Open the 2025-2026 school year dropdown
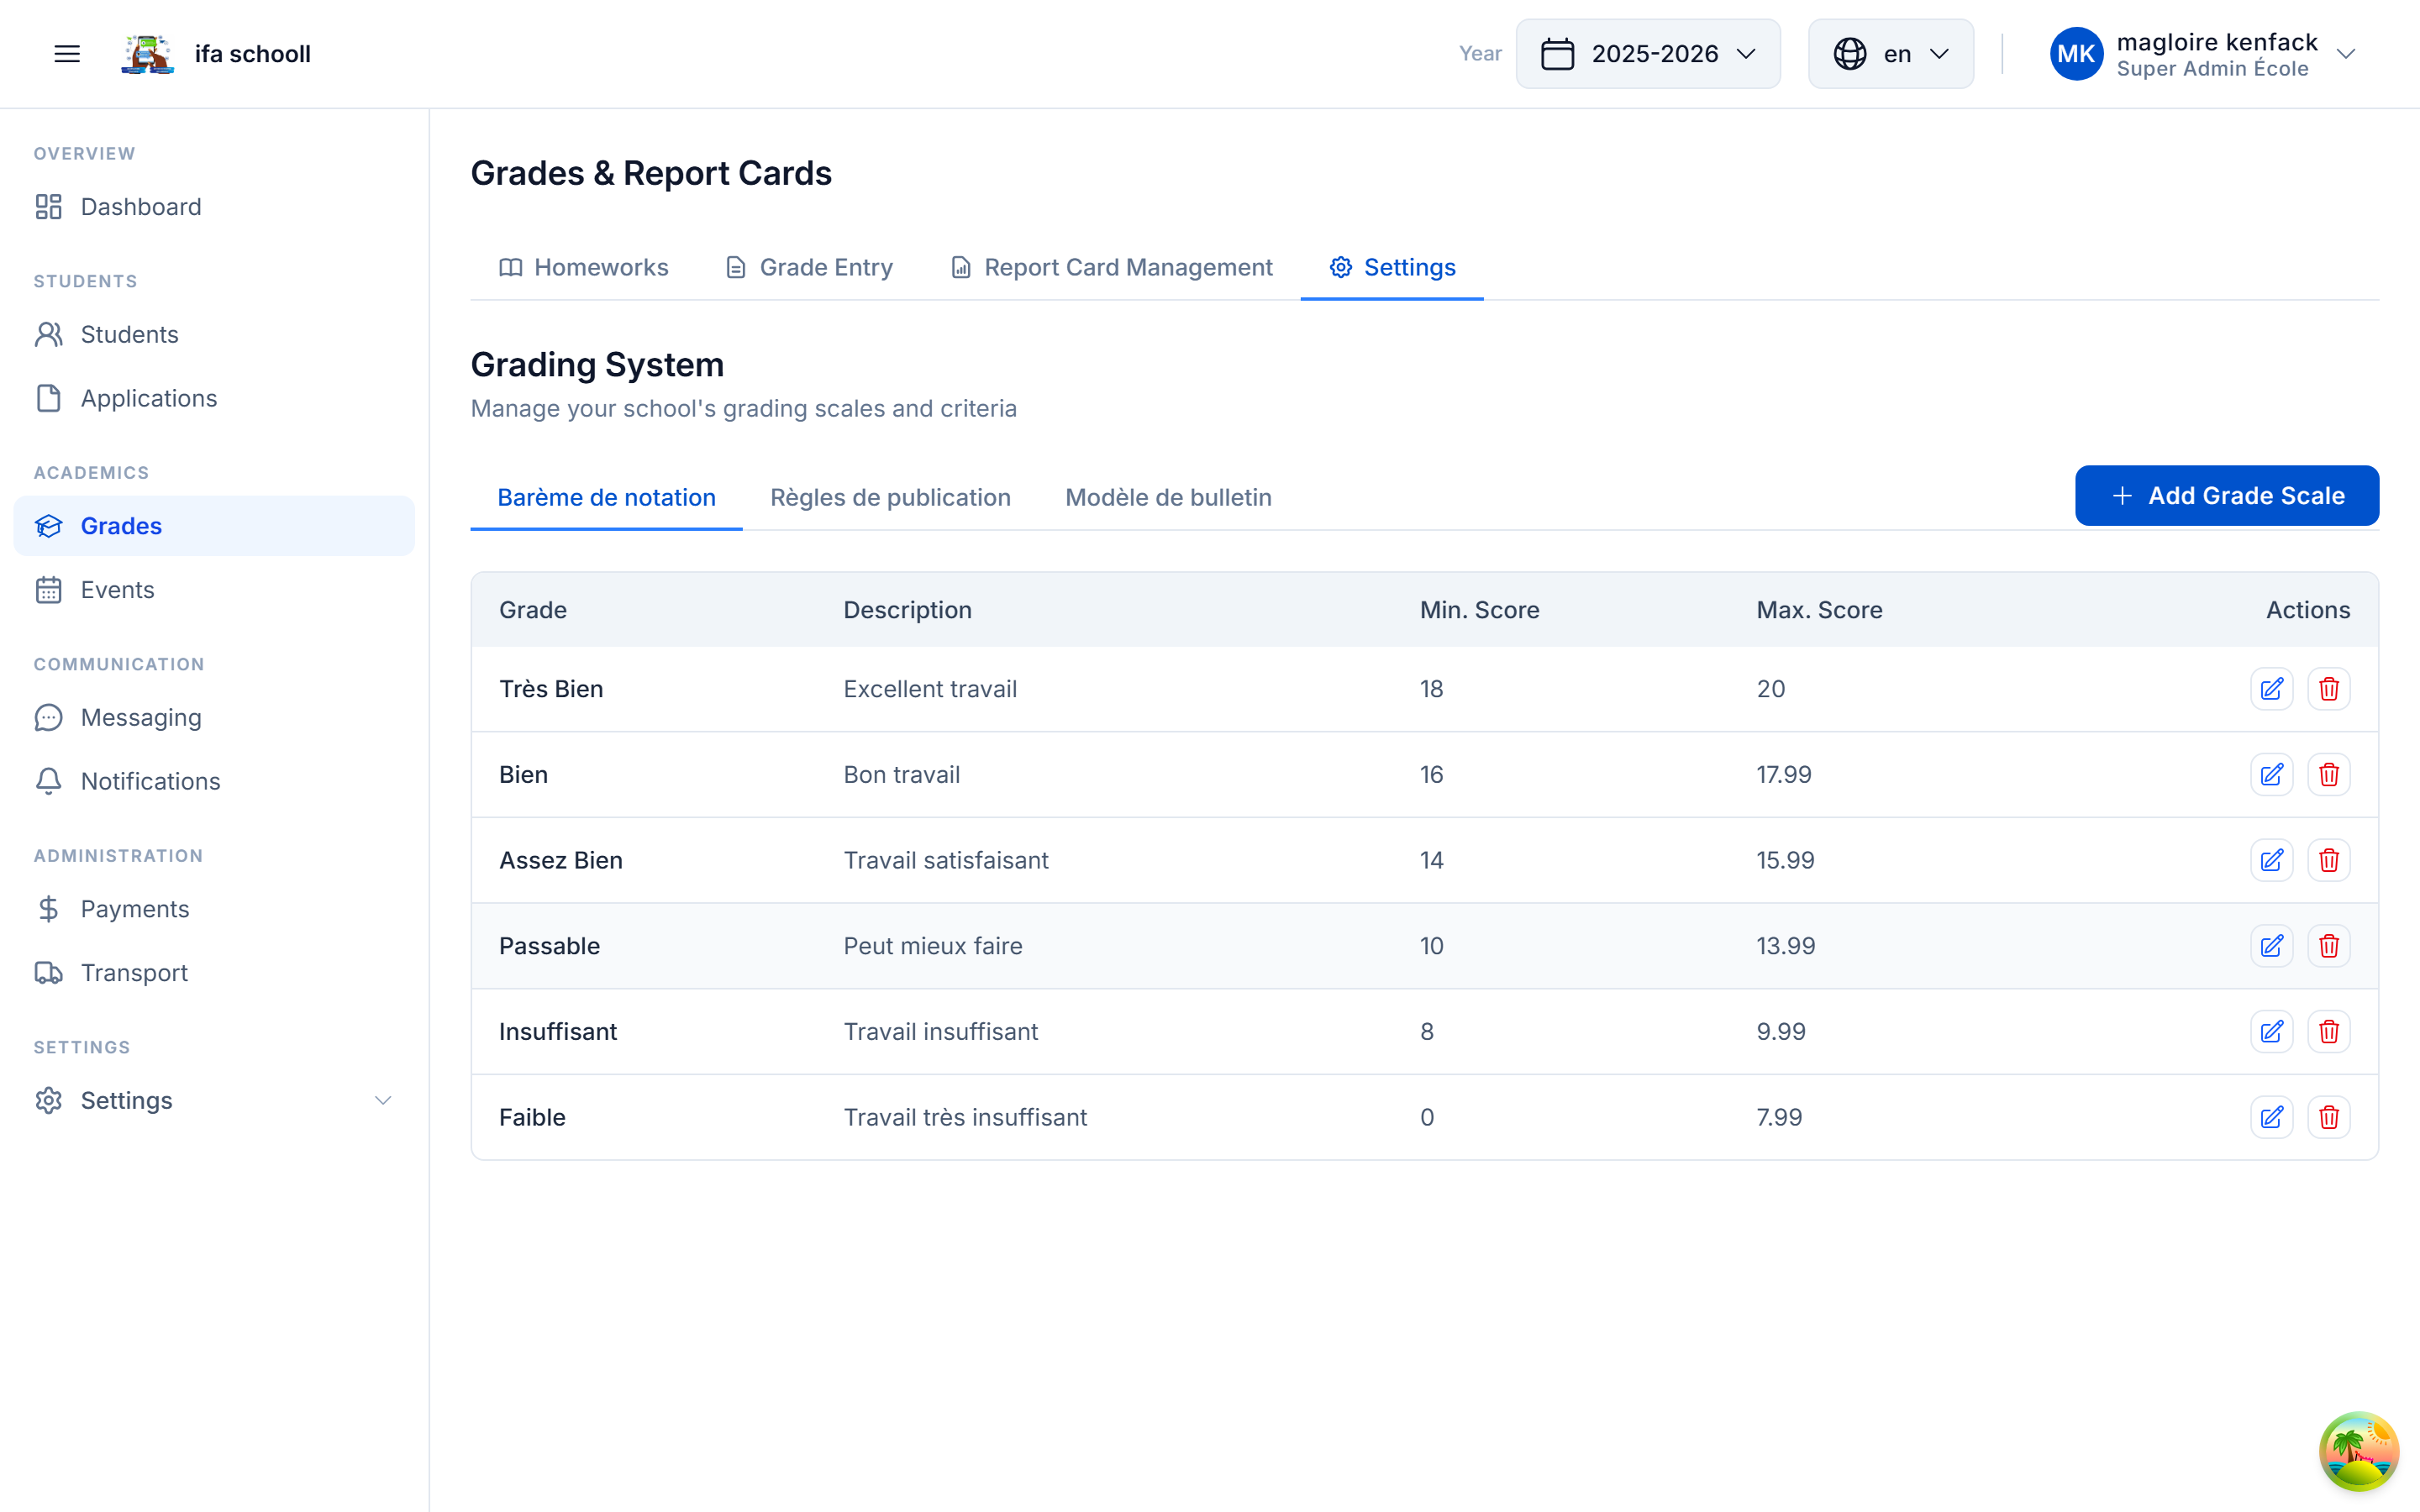Image resolution: width=2420 pixels, height=1512 pixels. tap(1648, 53)
